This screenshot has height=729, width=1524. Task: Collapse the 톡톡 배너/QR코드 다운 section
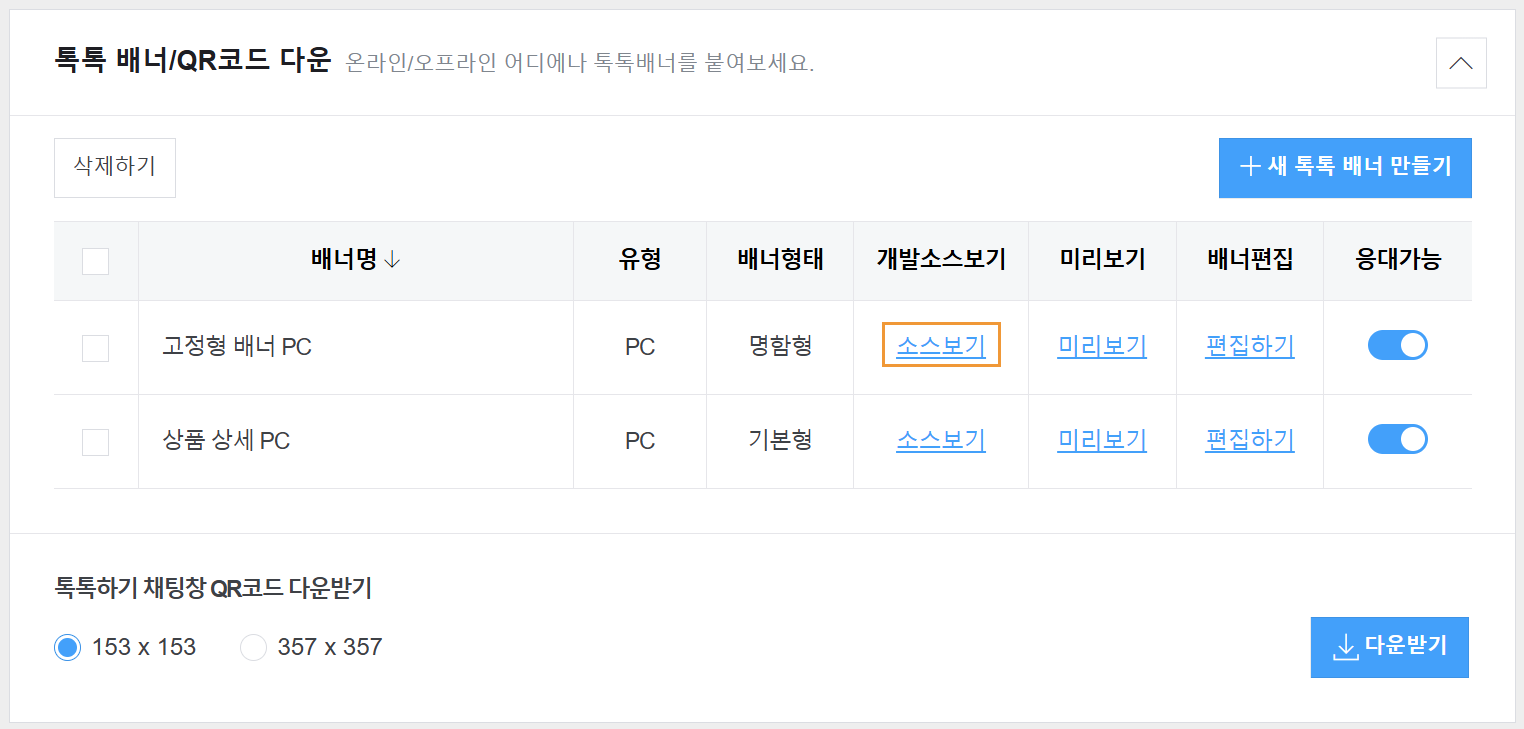tap(1460, 63)
